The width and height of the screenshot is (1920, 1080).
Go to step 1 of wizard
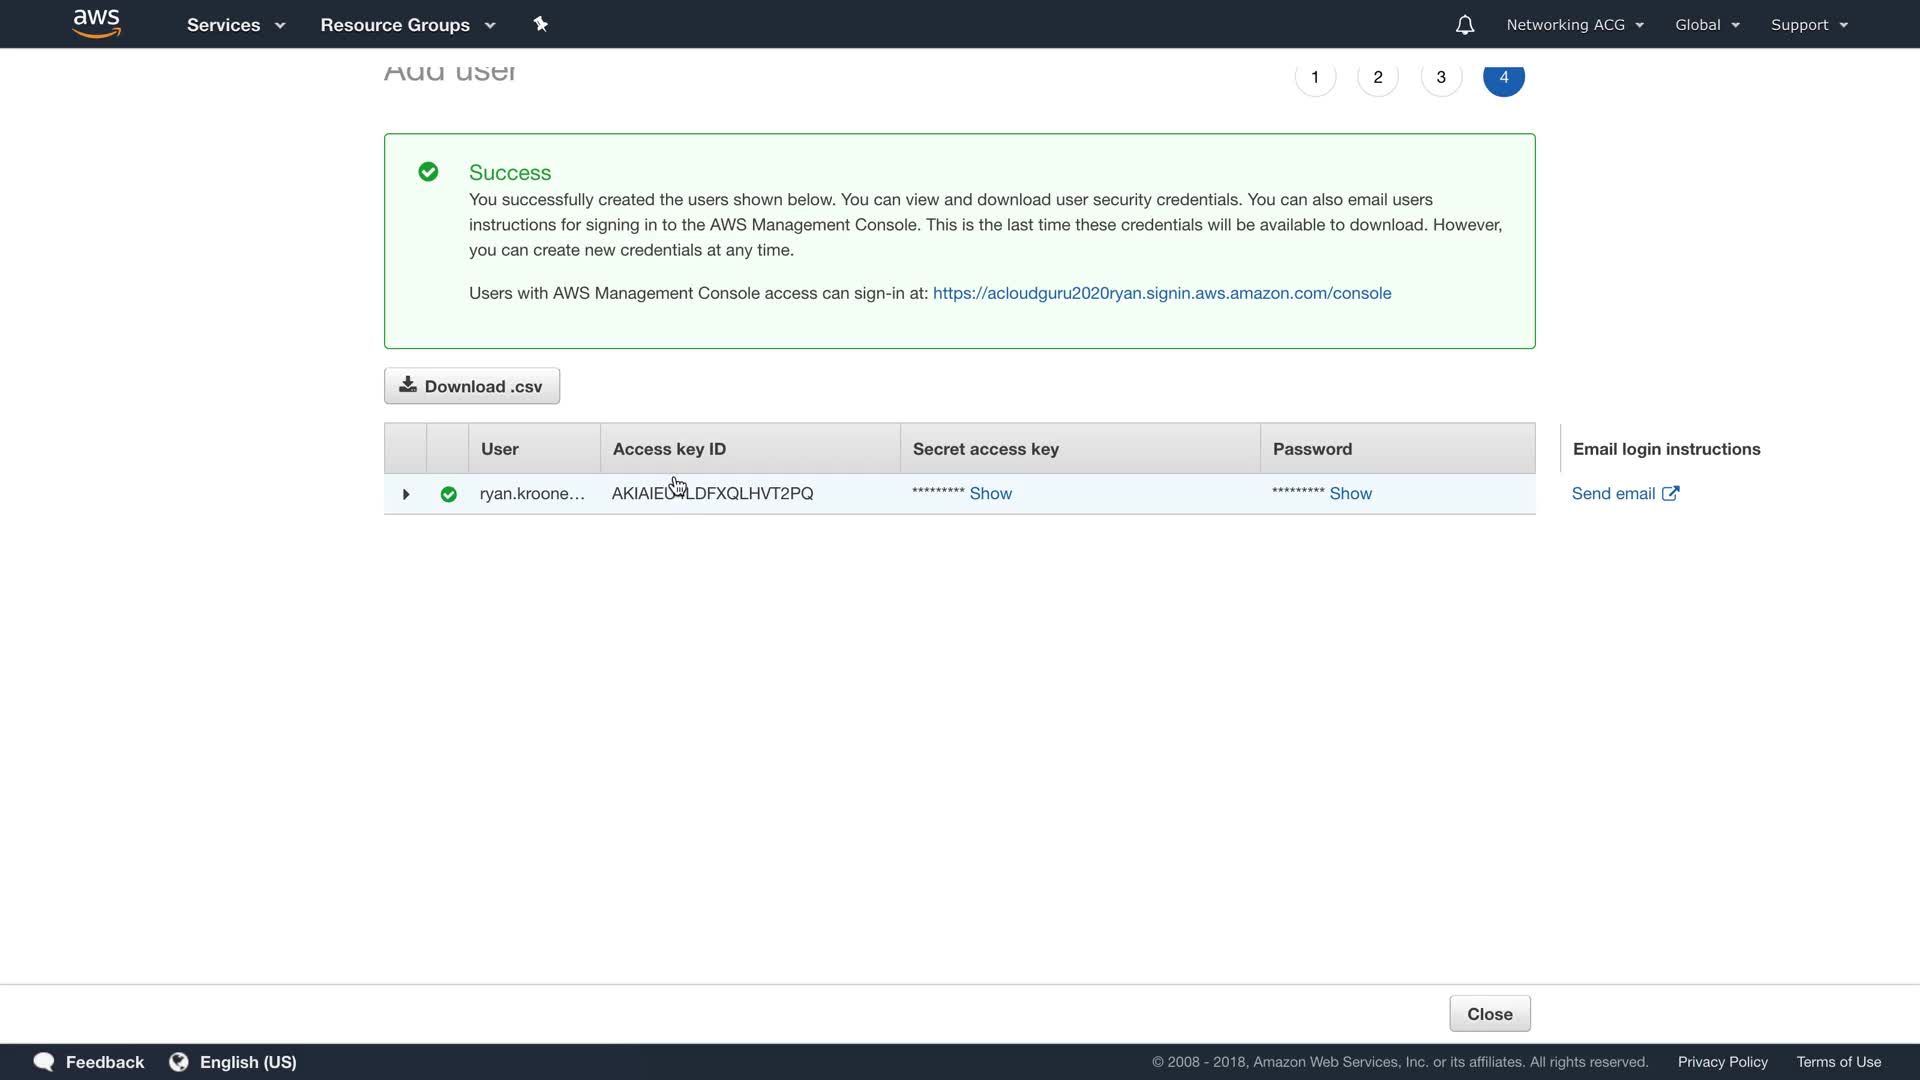coord(1315,77)
